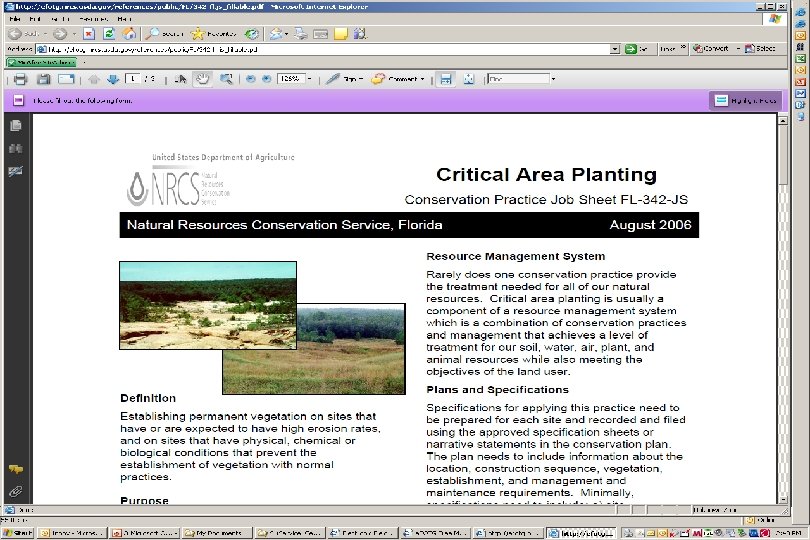810x540 pixels.
Task: Click the zoom in plus button
Action: [267, 79]
